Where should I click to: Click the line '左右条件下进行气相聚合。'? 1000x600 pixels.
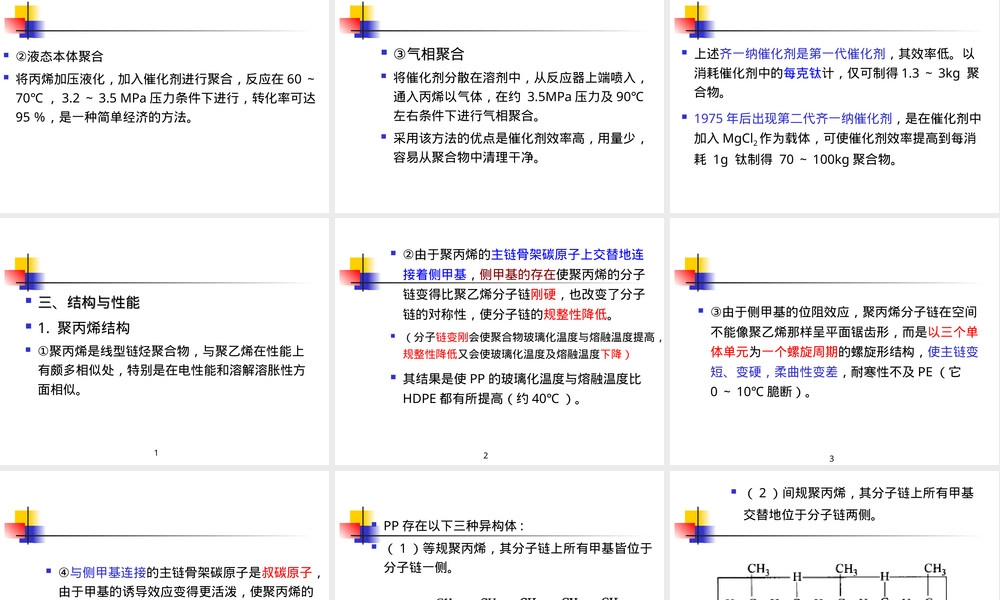[x=467, y=116]
